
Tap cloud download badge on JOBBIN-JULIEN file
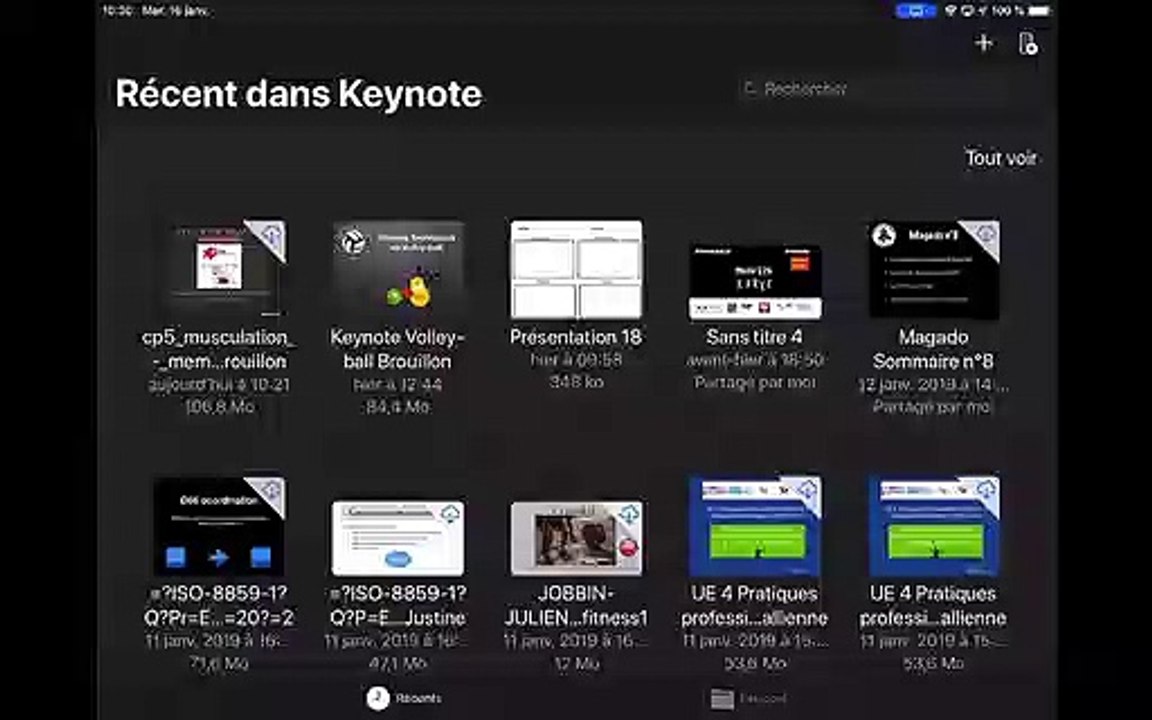[629, 514]
